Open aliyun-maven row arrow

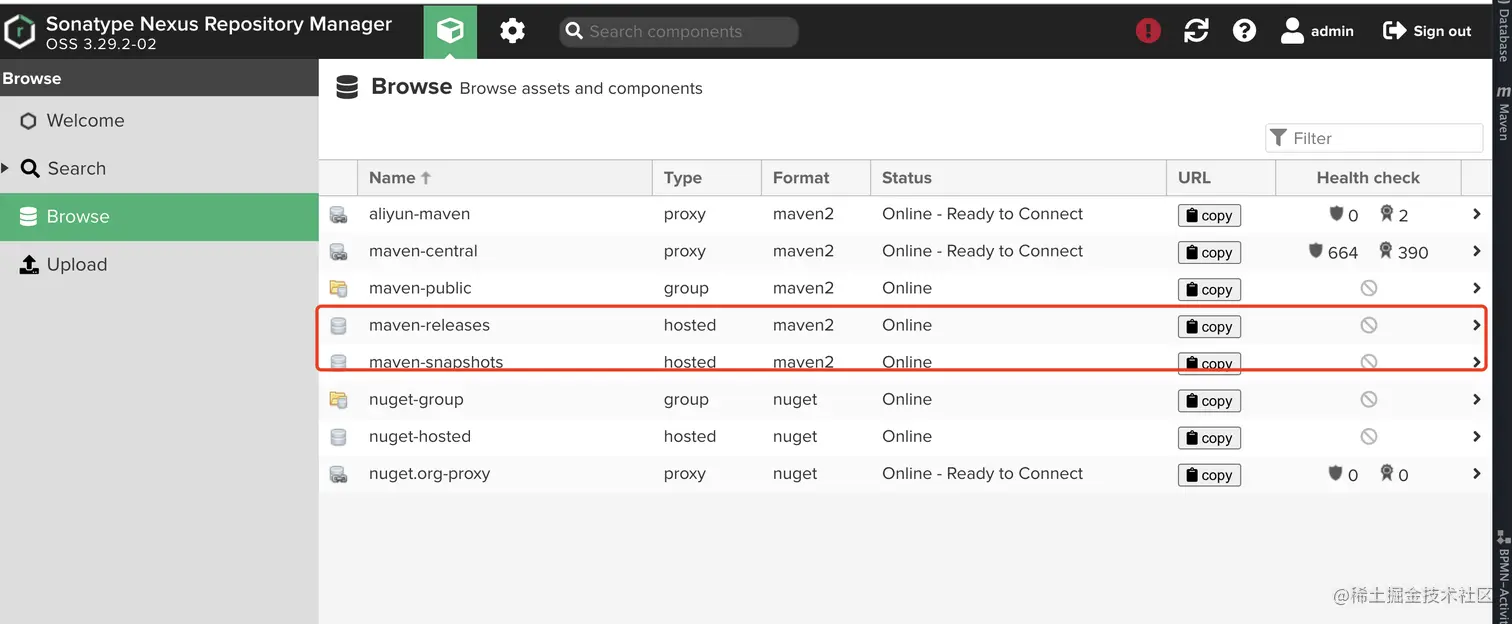tap(1476, 214)
